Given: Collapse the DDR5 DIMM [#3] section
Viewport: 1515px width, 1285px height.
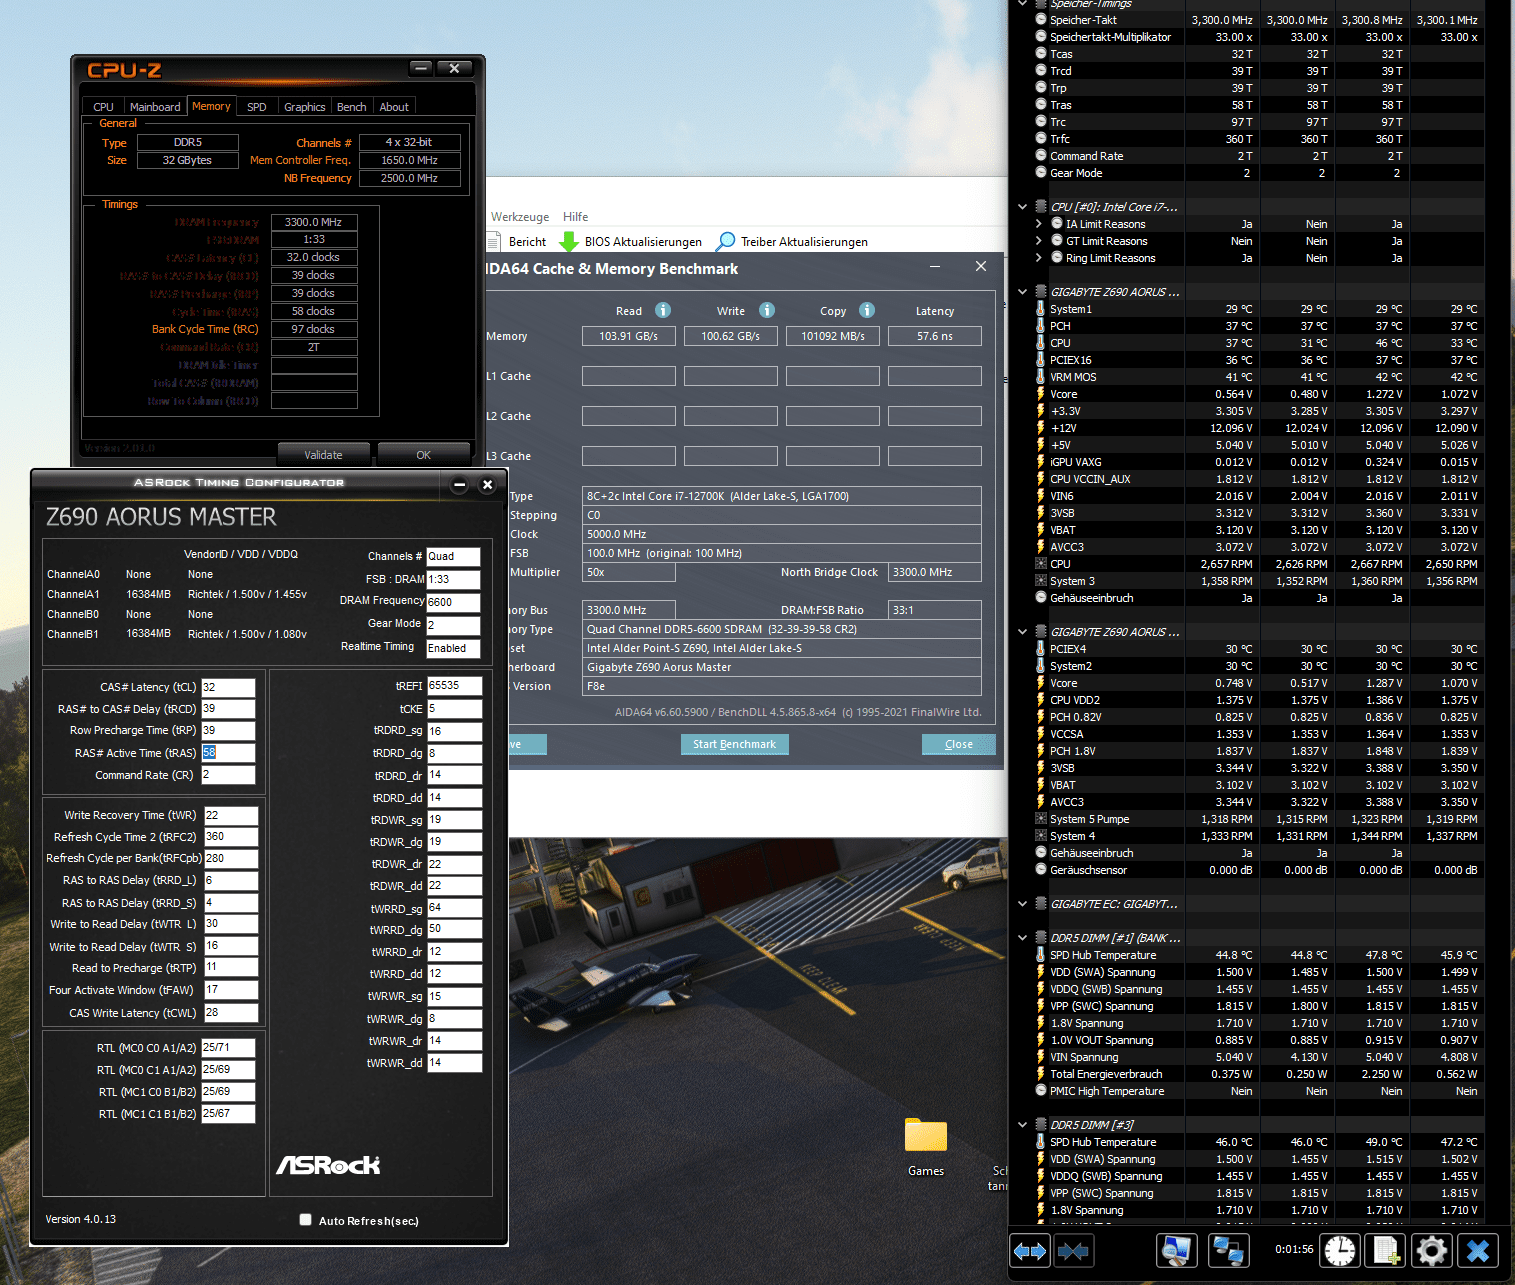Looking at the screenshot, I should (1022, 1125).
